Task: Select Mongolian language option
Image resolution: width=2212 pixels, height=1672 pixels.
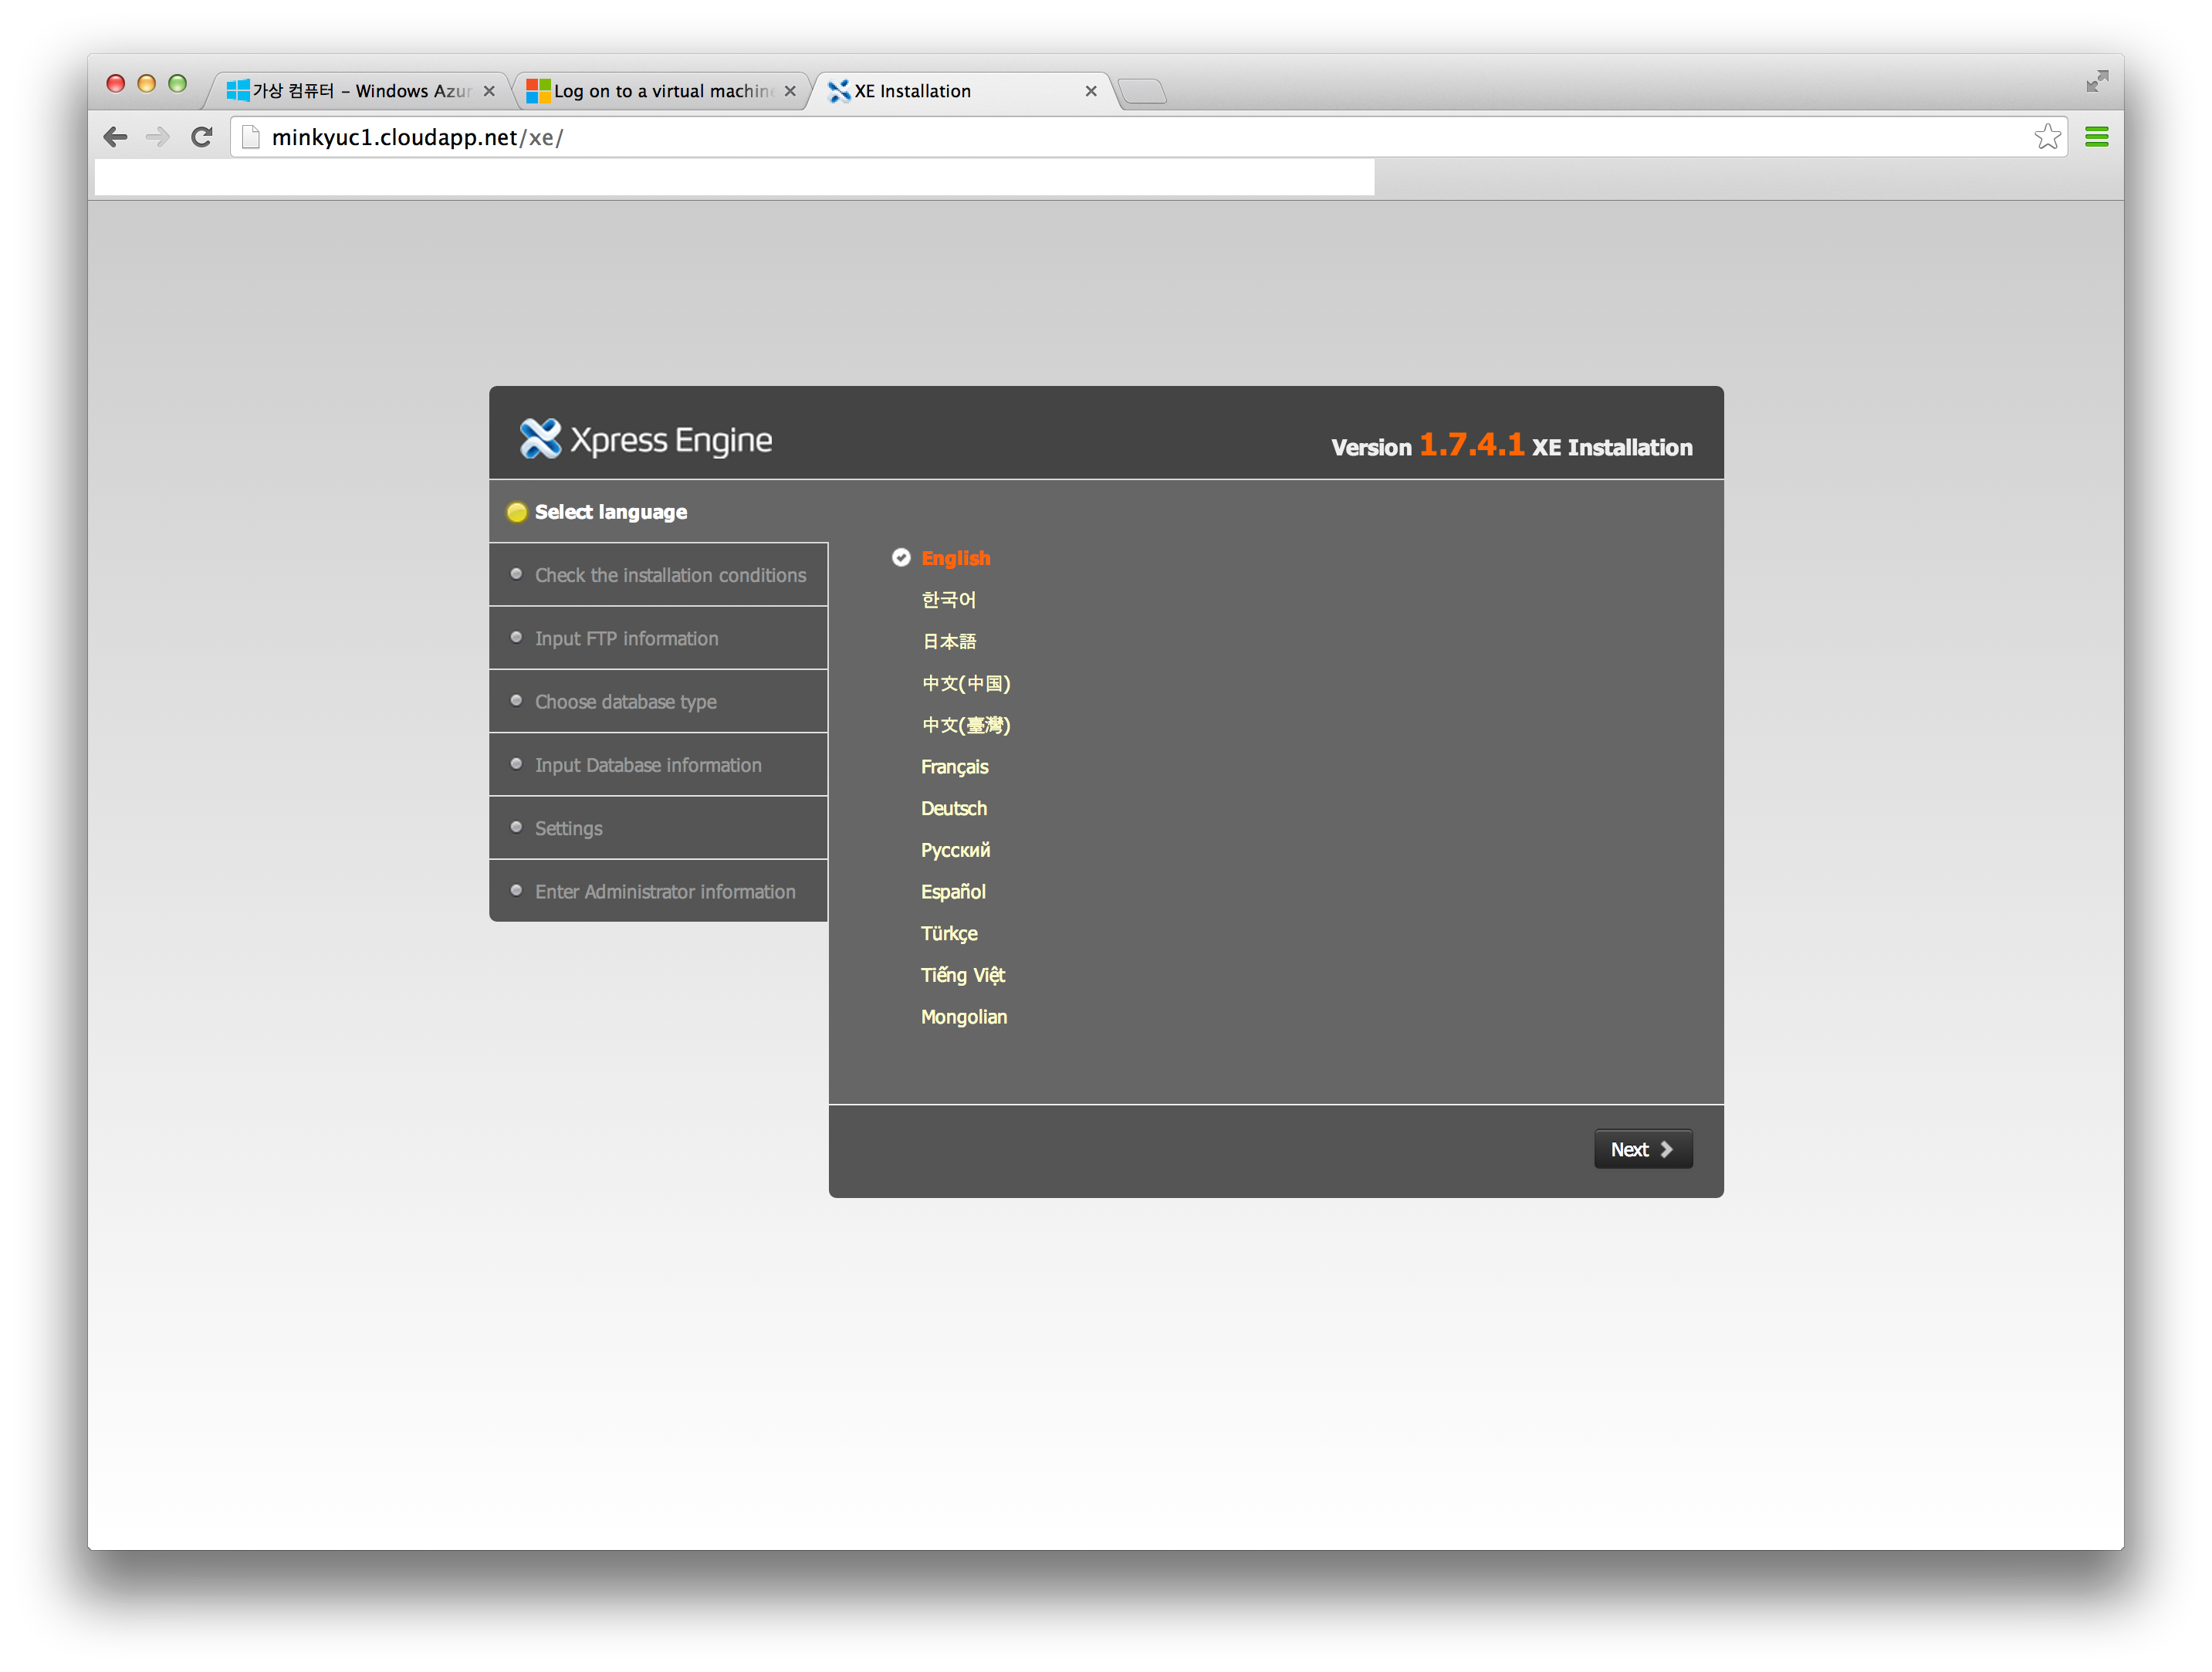Action: click(963, 1017)
